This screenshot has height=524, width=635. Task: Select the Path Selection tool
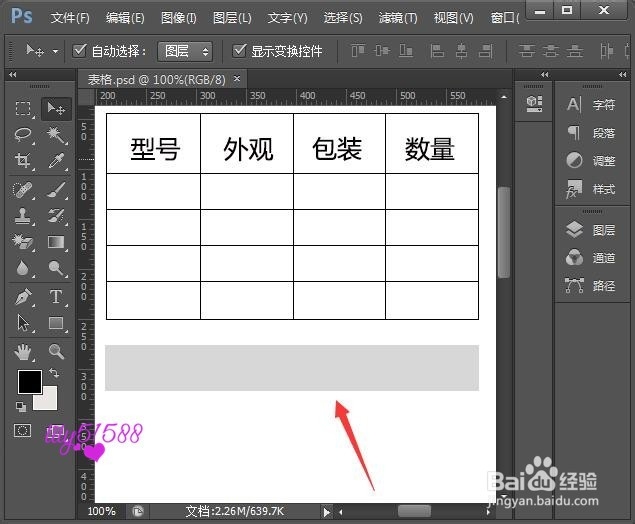pyautogui.click(x=23, y=323)
